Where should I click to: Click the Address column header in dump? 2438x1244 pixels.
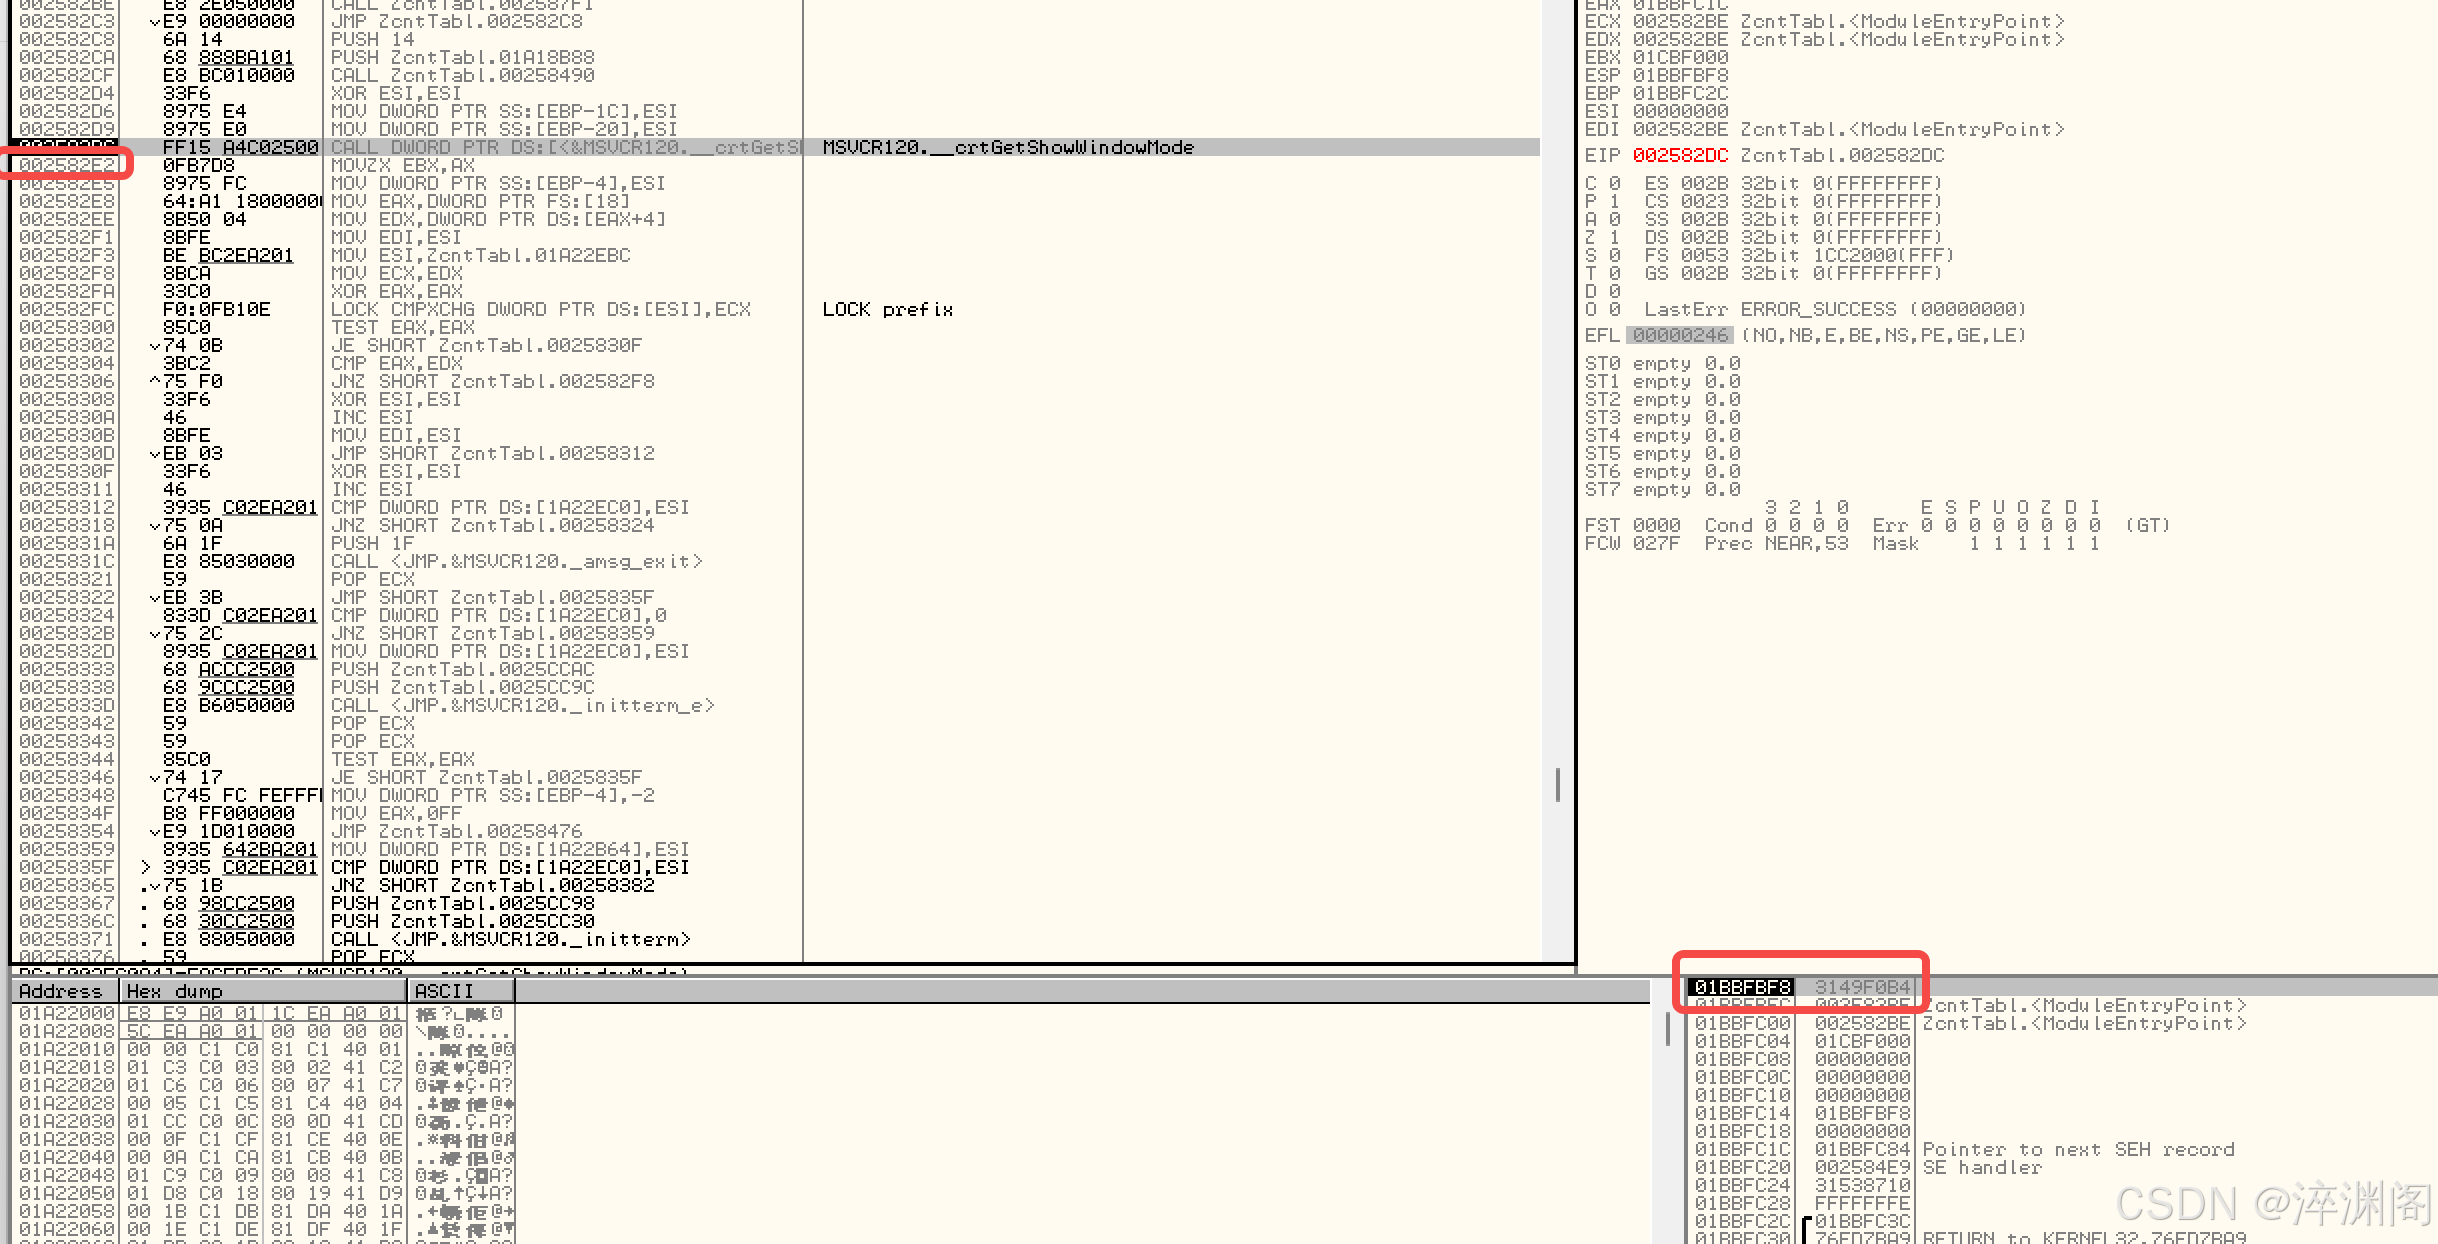[62, 991]
